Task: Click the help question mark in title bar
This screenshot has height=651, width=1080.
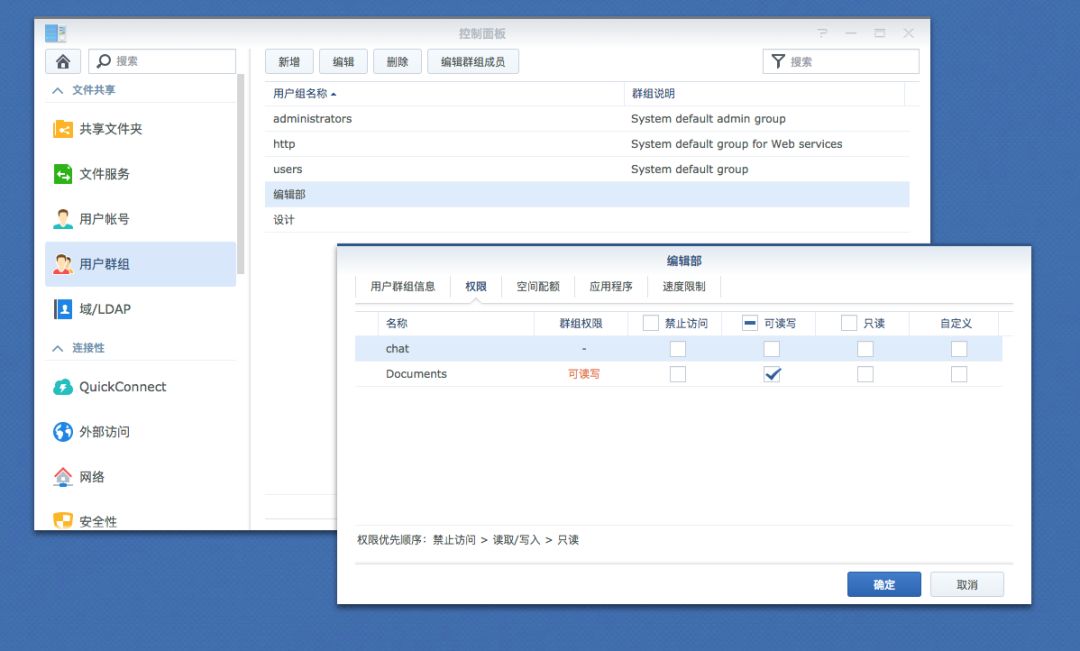Action: click(822, 33)
